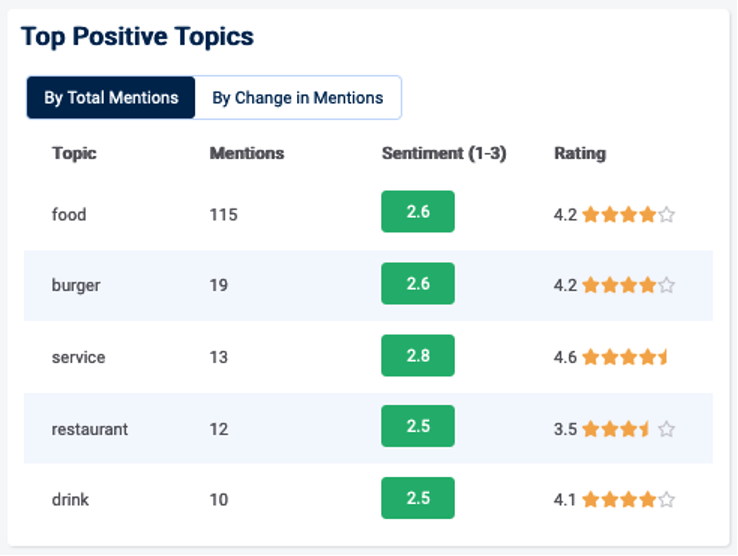Select the service topic name

click(x=78, y=357)
